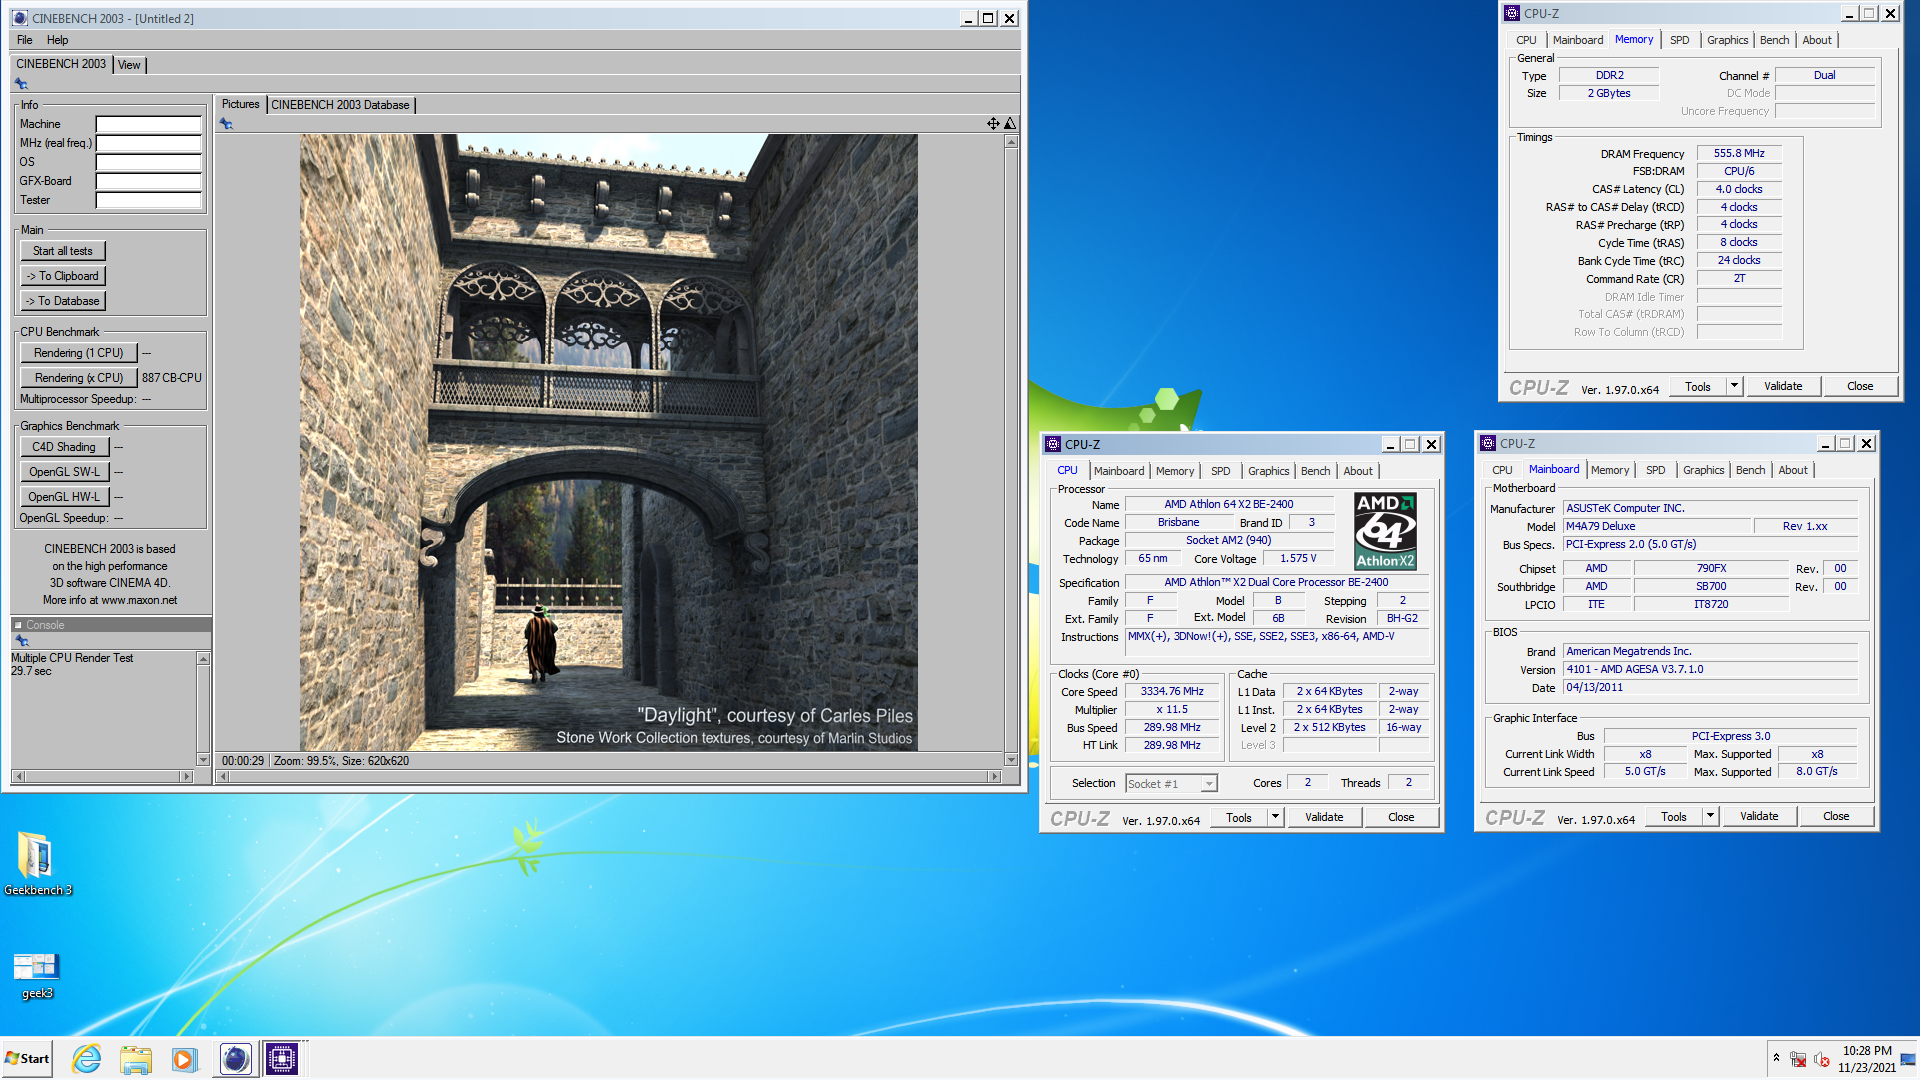Click the geek3 desktop icon
The image size is (1920, 1080).
click(x=37, y=976)
